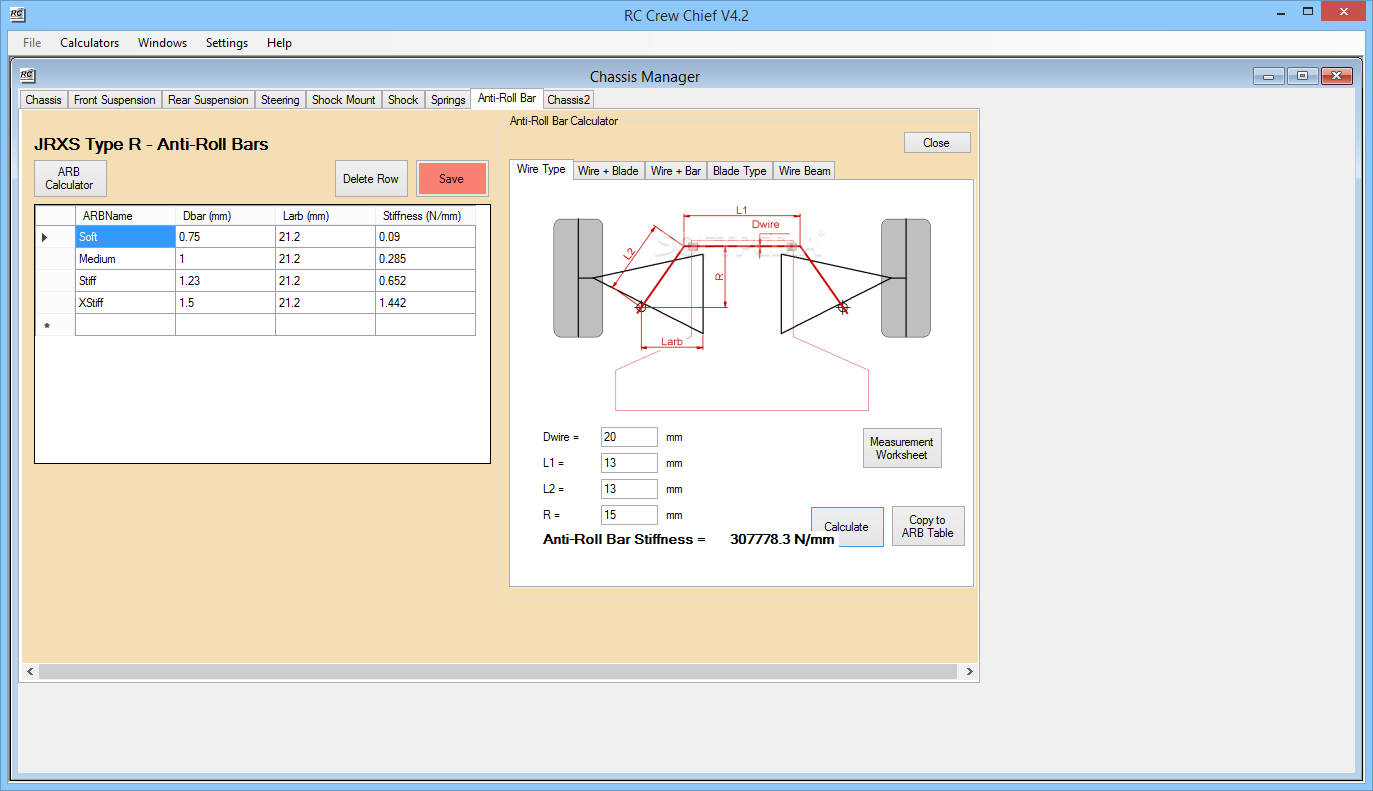Select the Medium ARBName cell
Viewport: 1373px width, 791px height.
[x=125, y=259]
